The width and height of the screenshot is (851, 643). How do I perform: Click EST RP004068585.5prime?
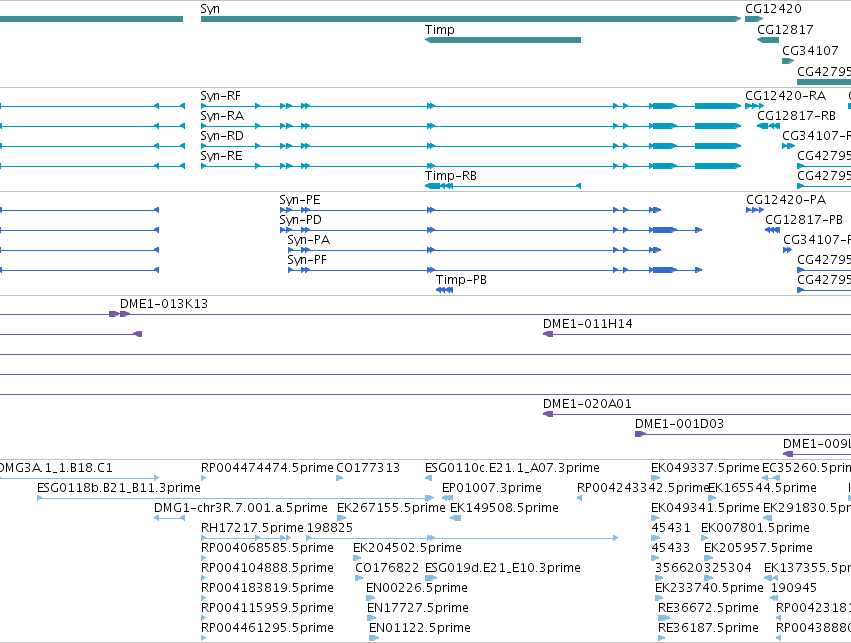(x=267, y=549)
